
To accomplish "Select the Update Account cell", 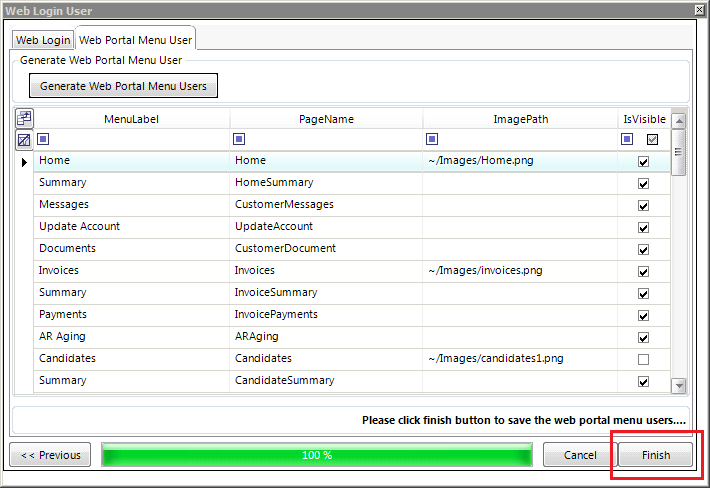I will (x=131, y=227).
